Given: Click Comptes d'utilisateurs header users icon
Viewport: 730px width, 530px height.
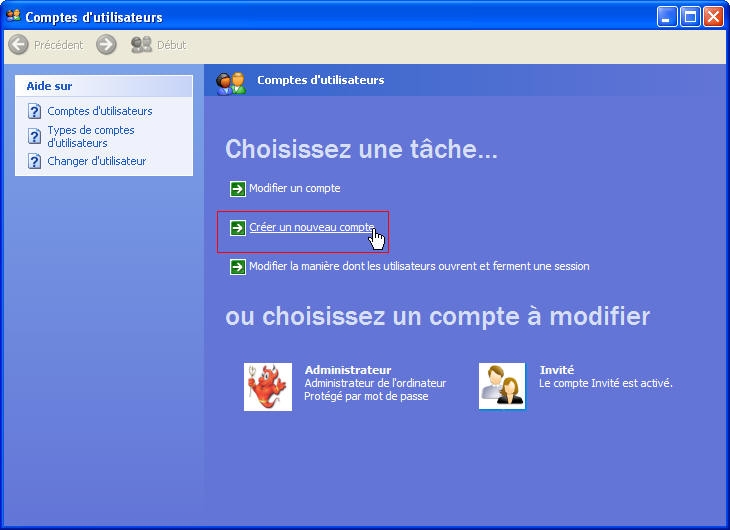Looking at the screenshot, I should [x=231, y=83].
